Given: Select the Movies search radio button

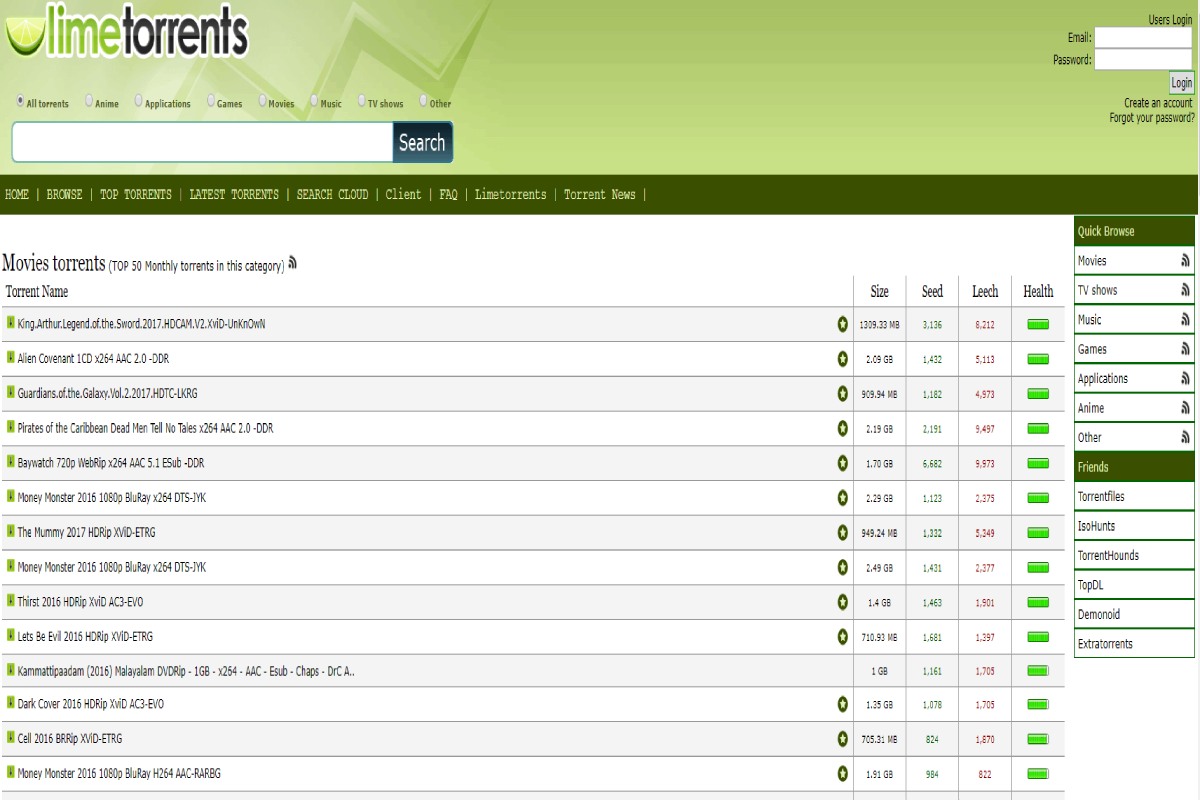Looking at the screenshot, I should click(262, 101).
